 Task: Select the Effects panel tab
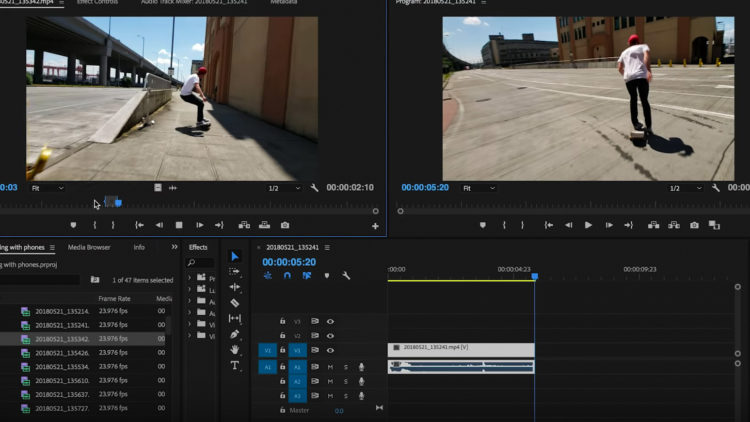tap(198, 247)
